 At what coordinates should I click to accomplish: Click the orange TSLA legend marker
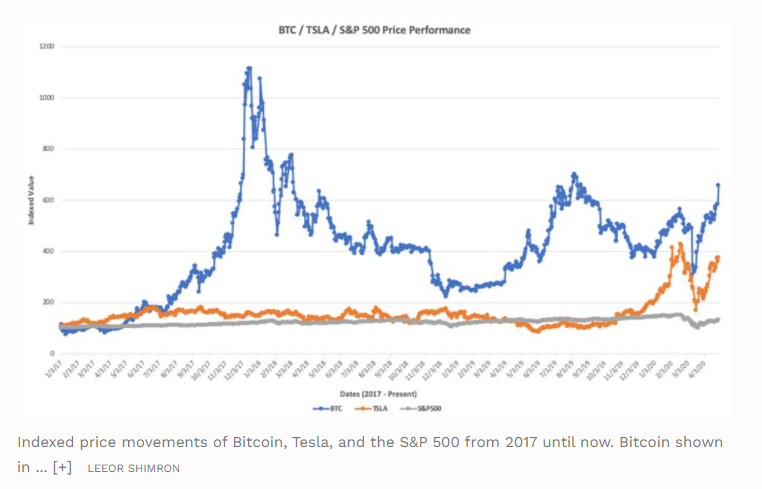363,409
